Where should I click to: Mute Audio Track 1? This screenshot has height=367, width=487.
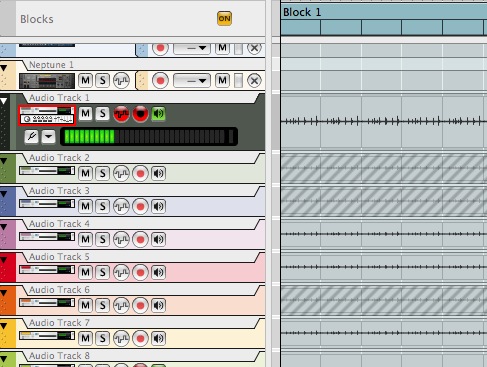tap(85, 114)
